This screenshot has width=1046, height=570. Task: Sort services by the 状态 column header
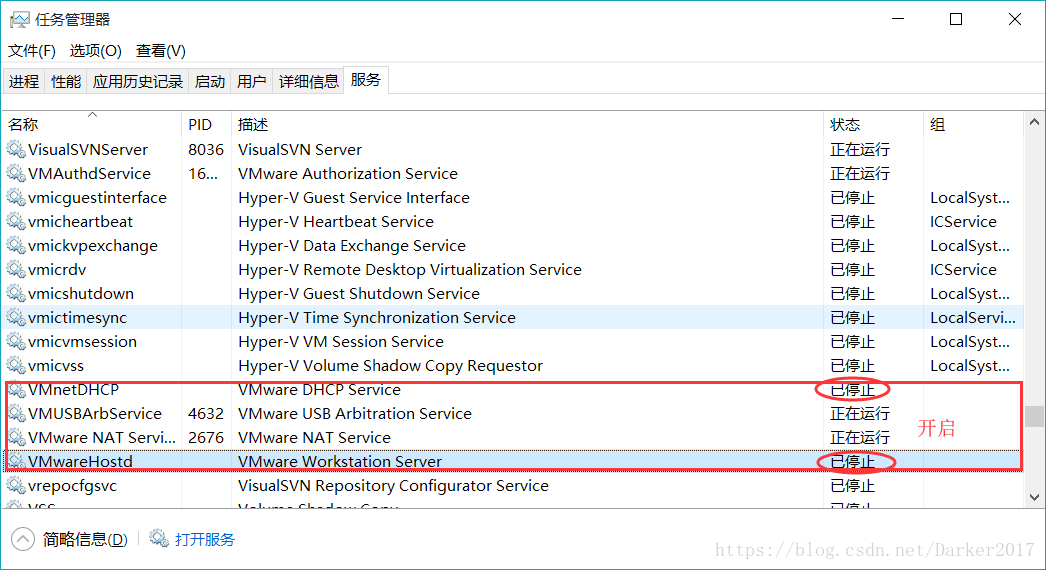tap(873, 124)
